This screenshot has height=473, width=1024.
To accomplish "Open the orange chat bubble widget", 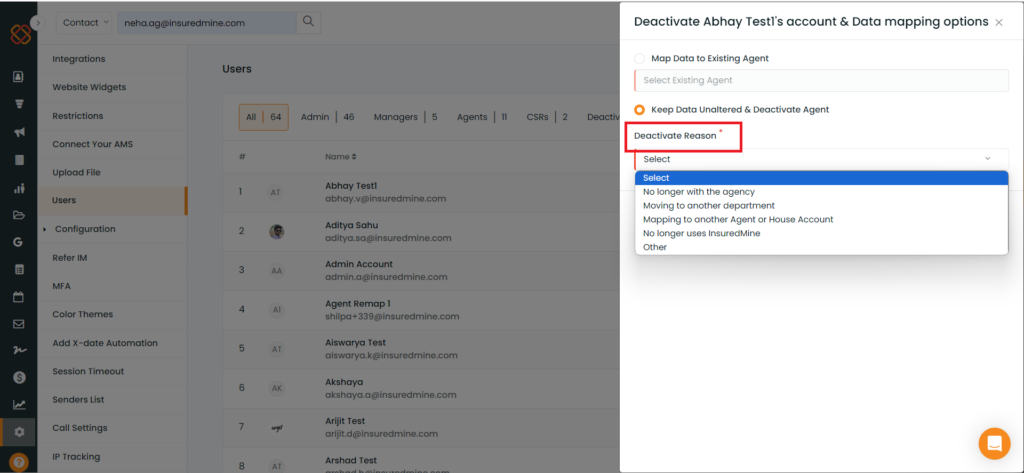I will click(994, 444).
